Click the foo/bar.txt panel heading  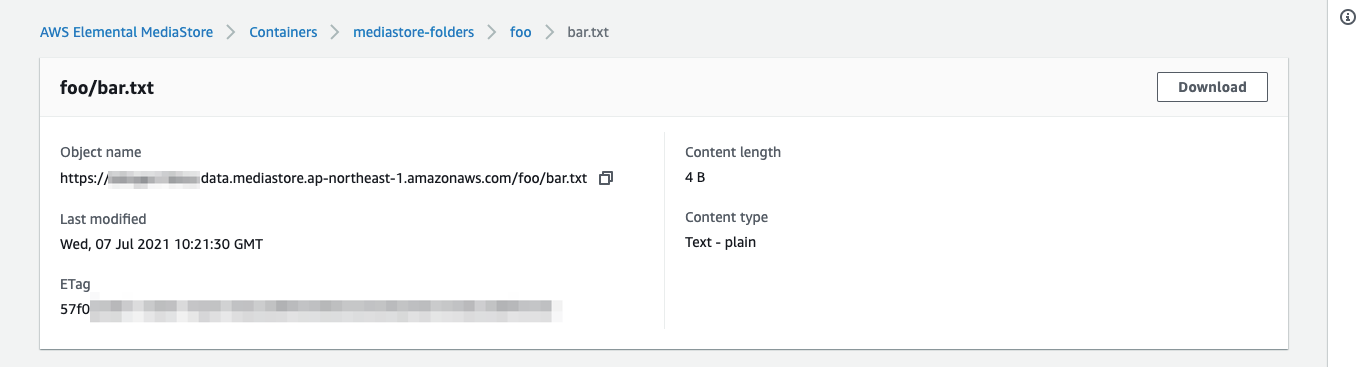click(x=107, y=88)
